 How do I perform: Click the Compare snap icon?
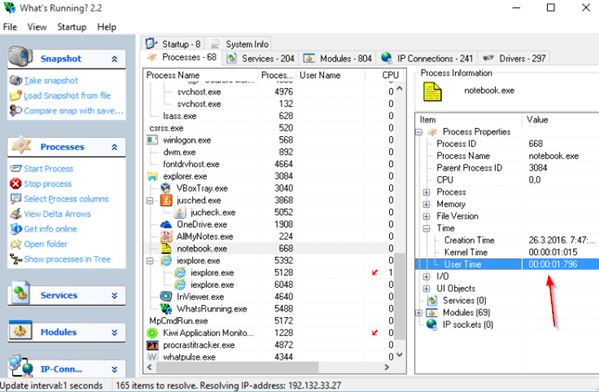tap(16, 110)
